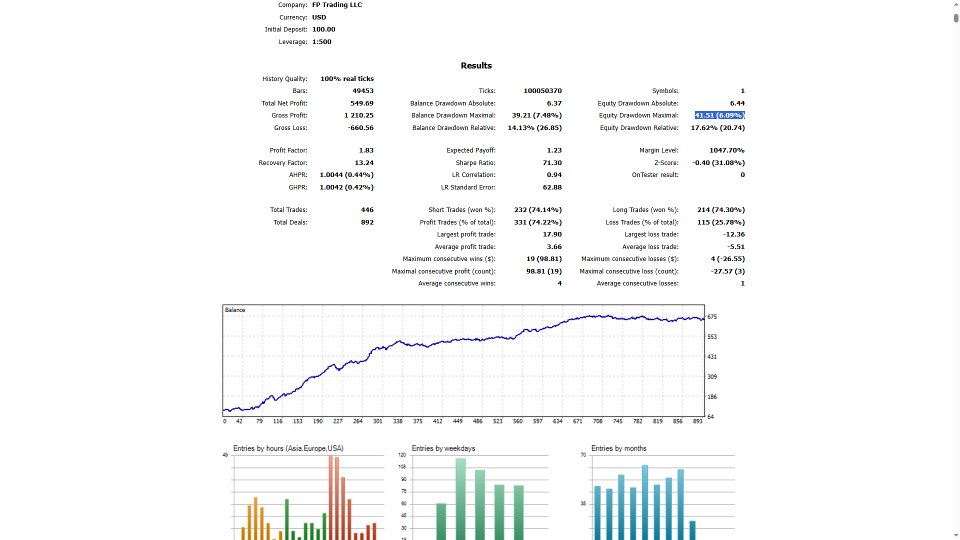Click the Entries by months chart title

tap(619, 449)
